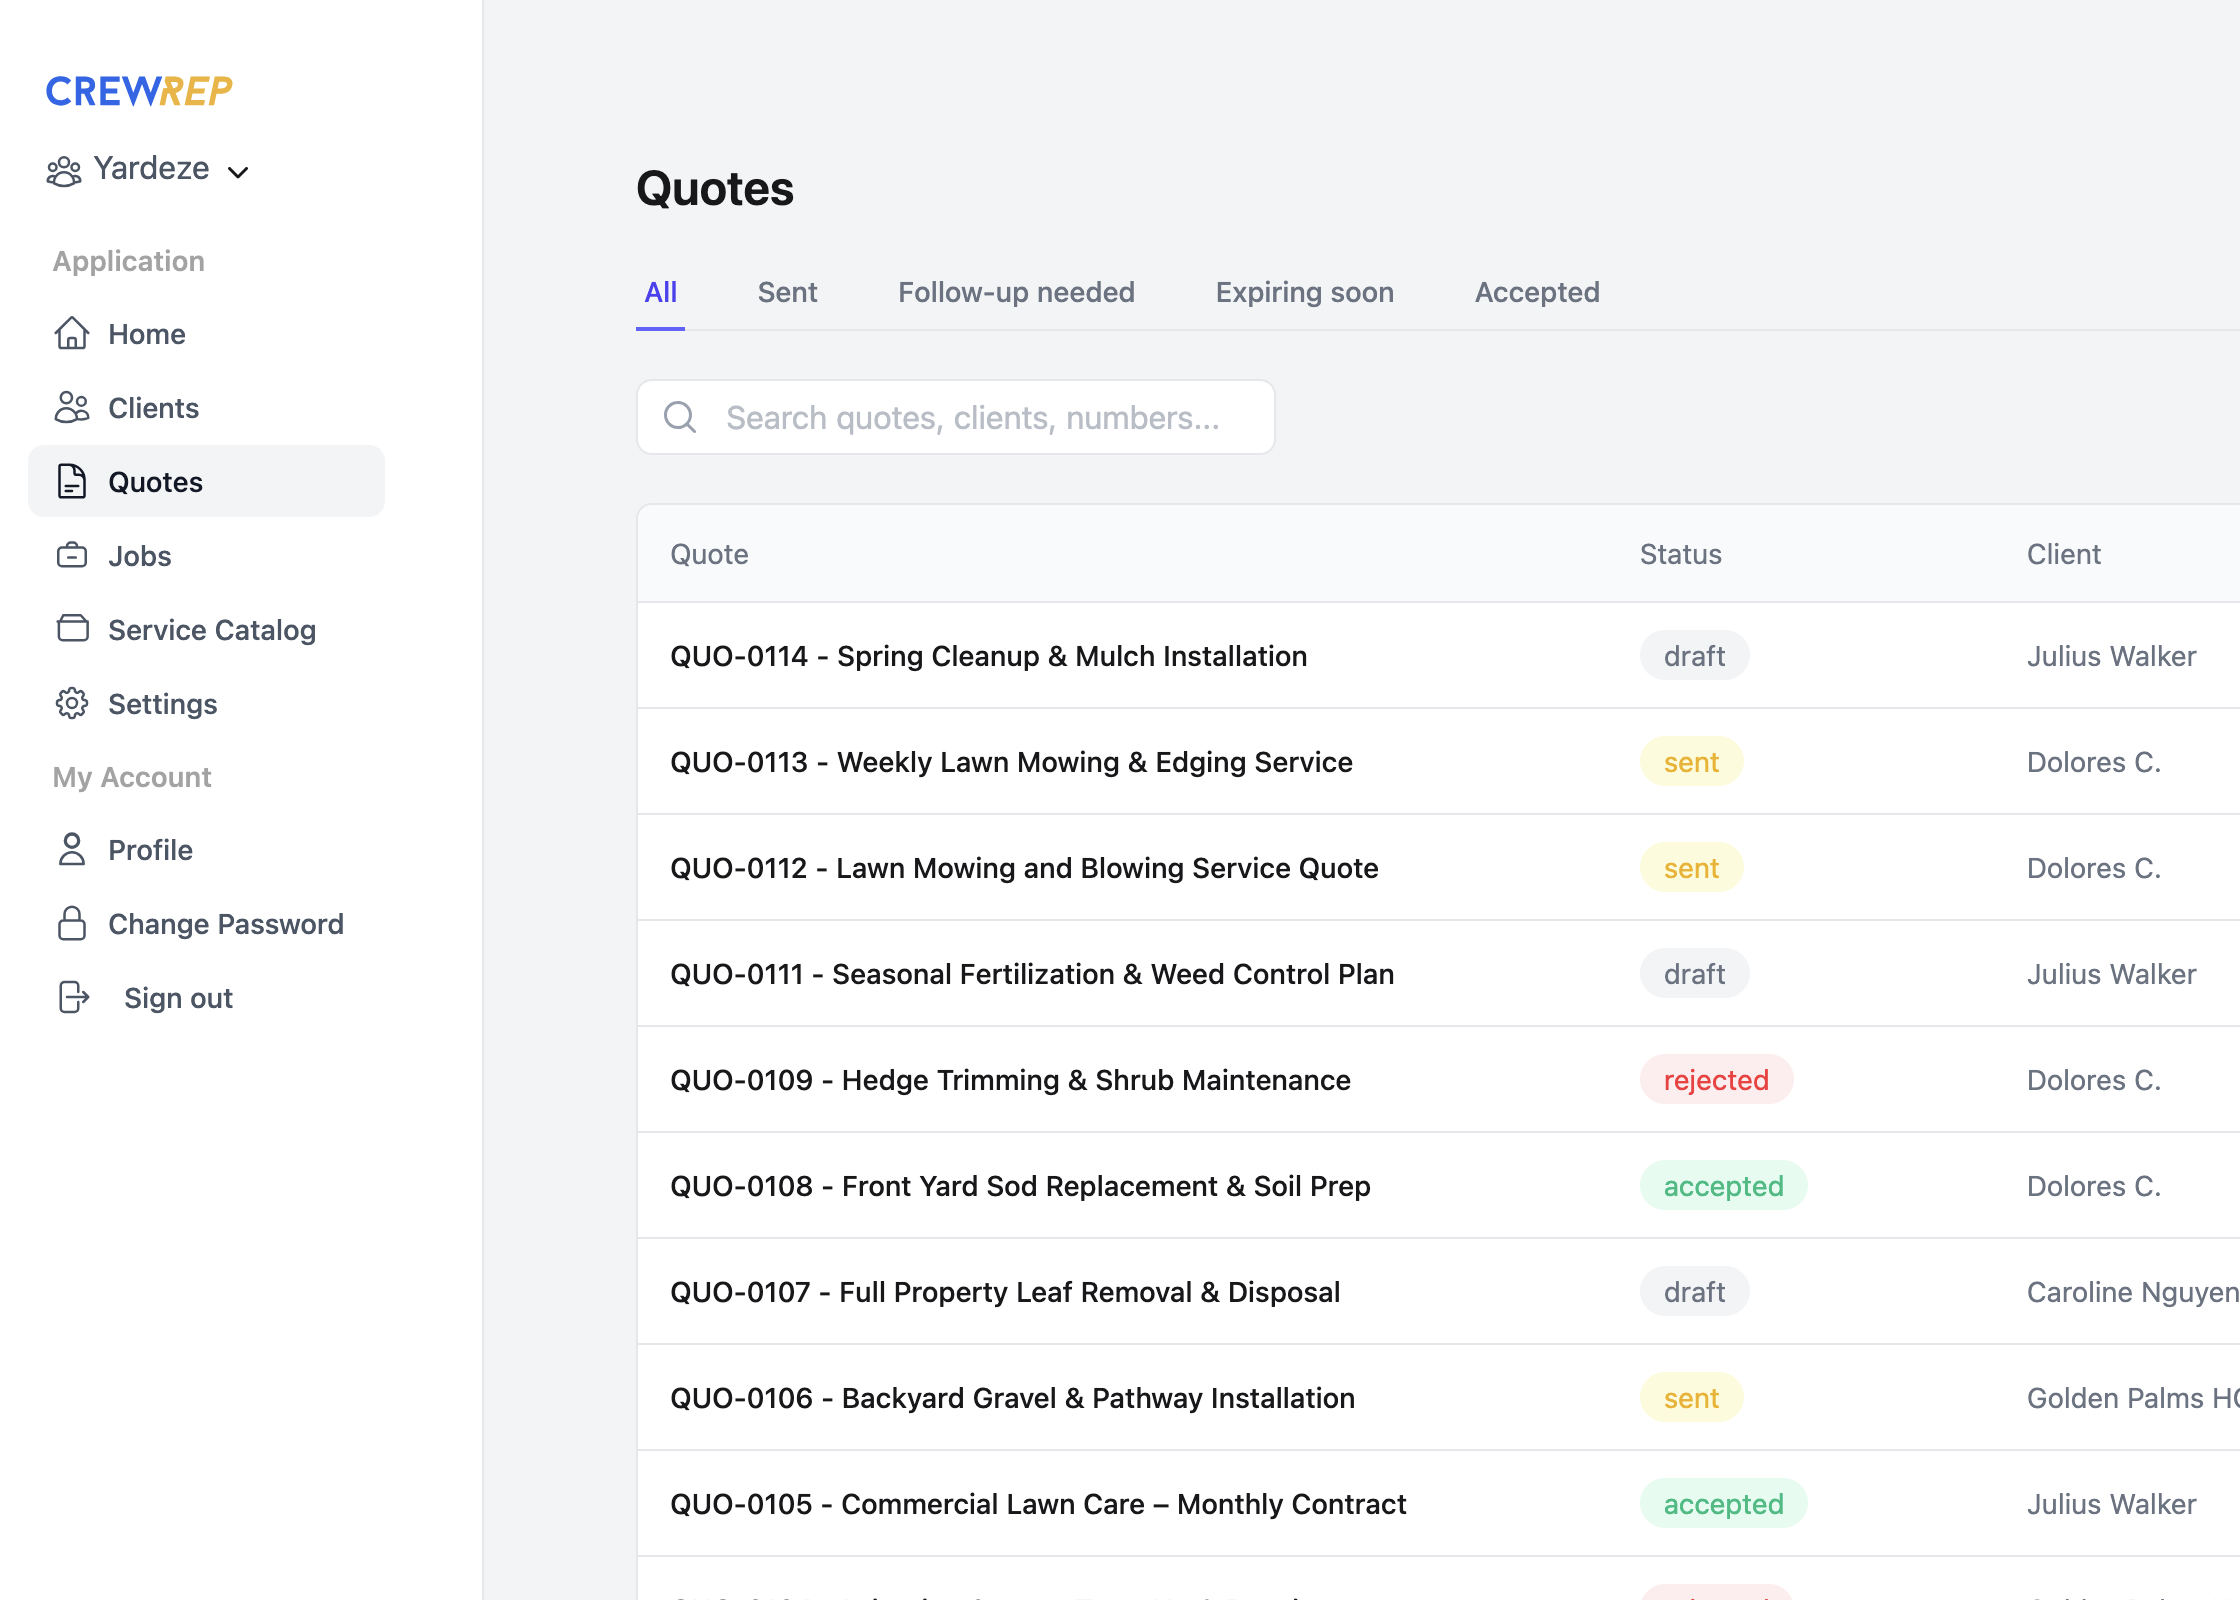Image resolution: width=2240 pixels, height=1600 pixels.
Task: Open quote QUO-0114 Spring Cleanup
Action: click(988, 656)
